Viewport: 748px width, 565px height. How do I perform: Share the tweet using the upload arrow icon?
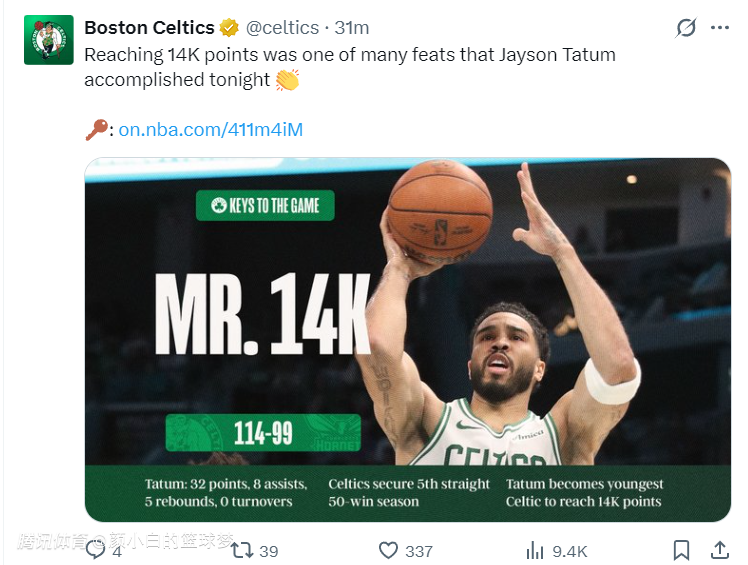(x=718, y=549)
